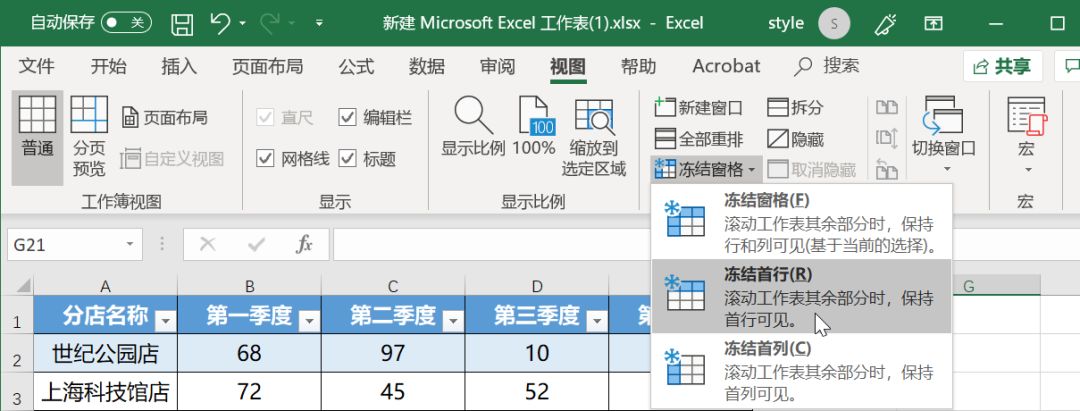Click the 冻结窗格 dropdown button
Viewport: 1080px width, 411px height.
705,169
